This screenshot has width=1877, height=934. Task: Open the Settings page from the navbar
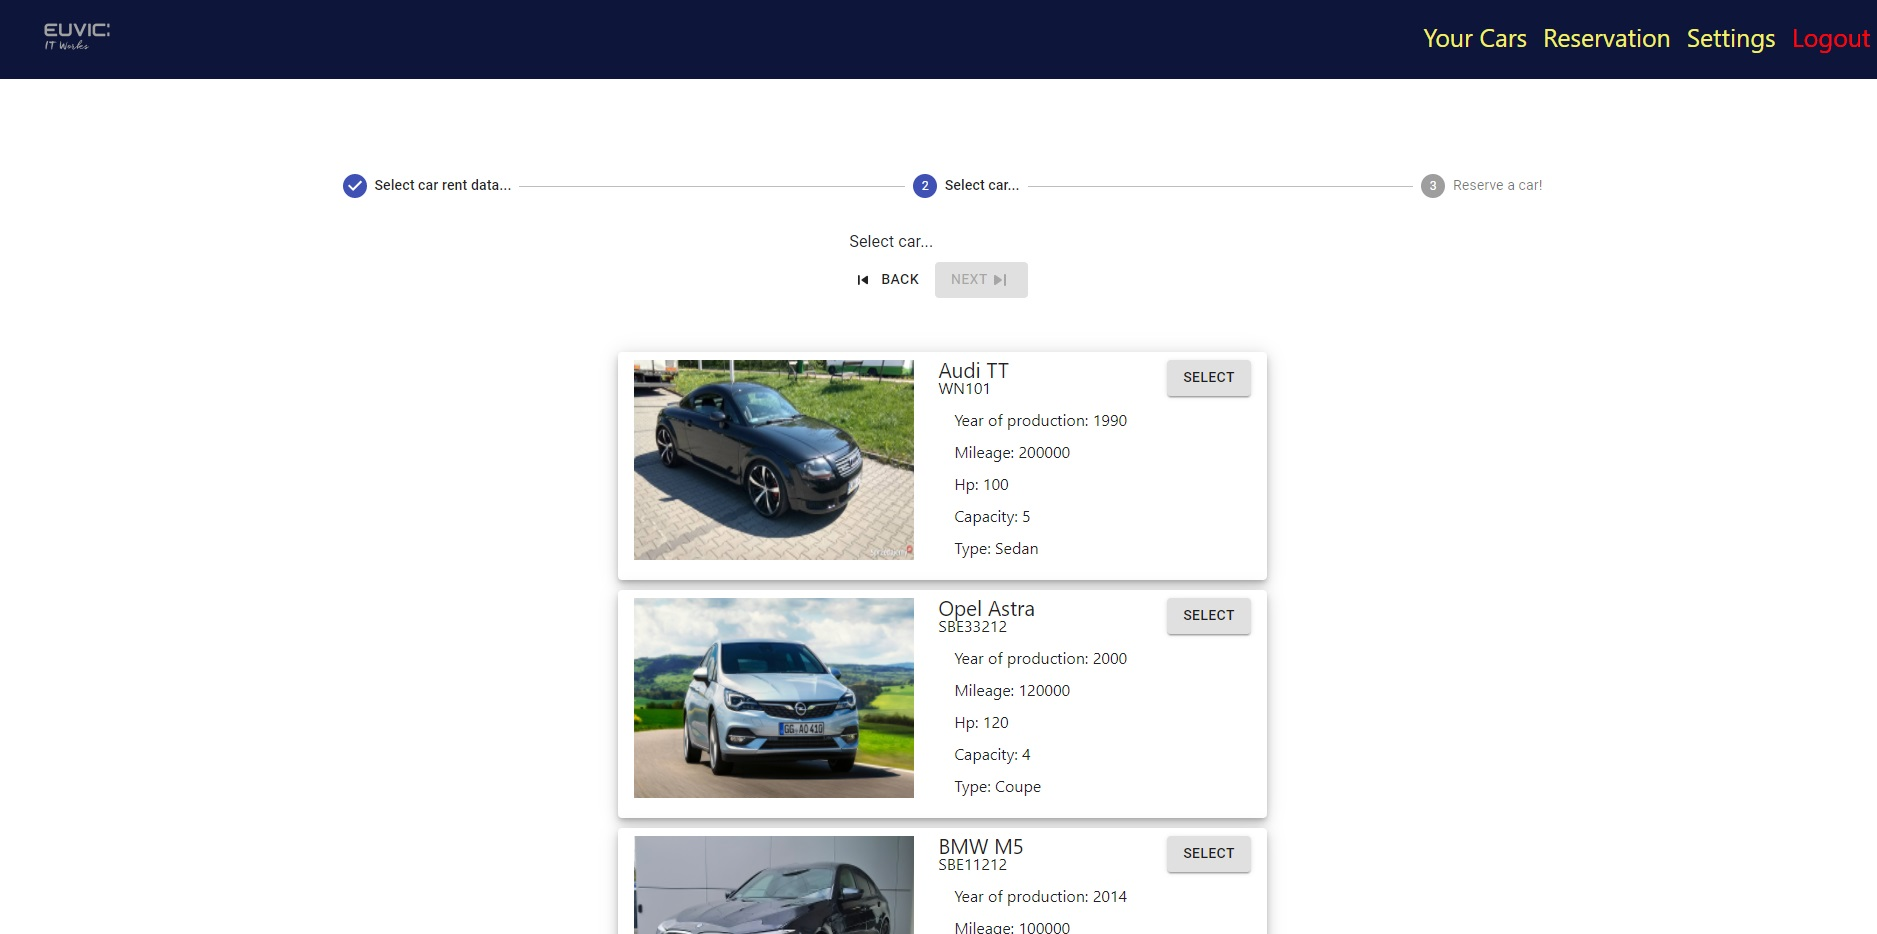[1730, 38]
